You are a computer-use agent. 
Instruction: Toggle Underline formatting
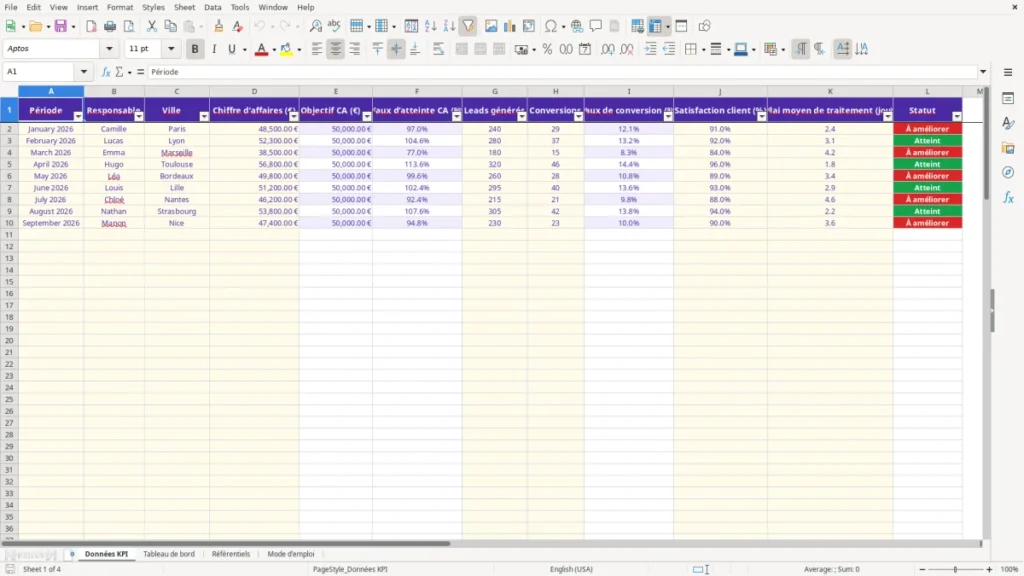click(x=231, y=49)
